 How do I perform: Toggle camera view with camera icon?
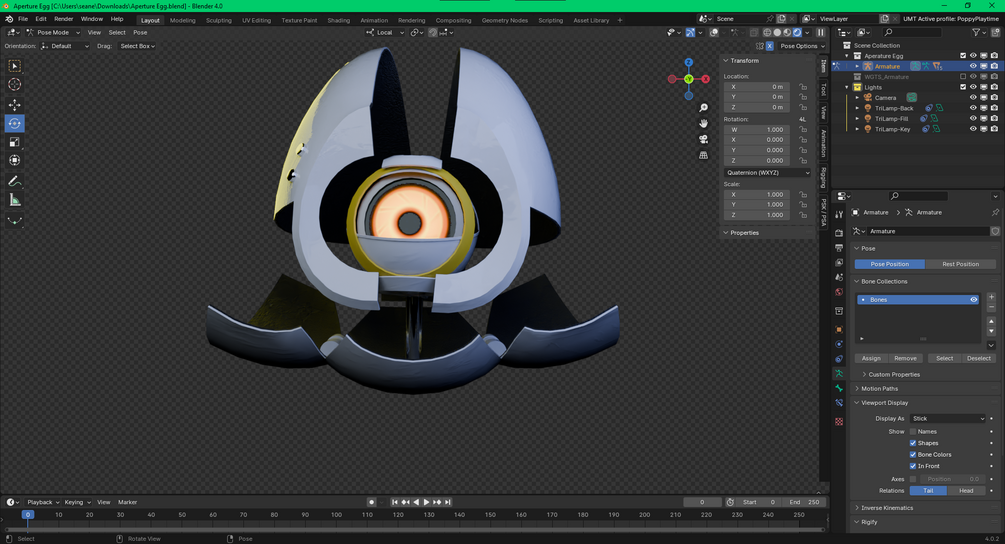703,139
